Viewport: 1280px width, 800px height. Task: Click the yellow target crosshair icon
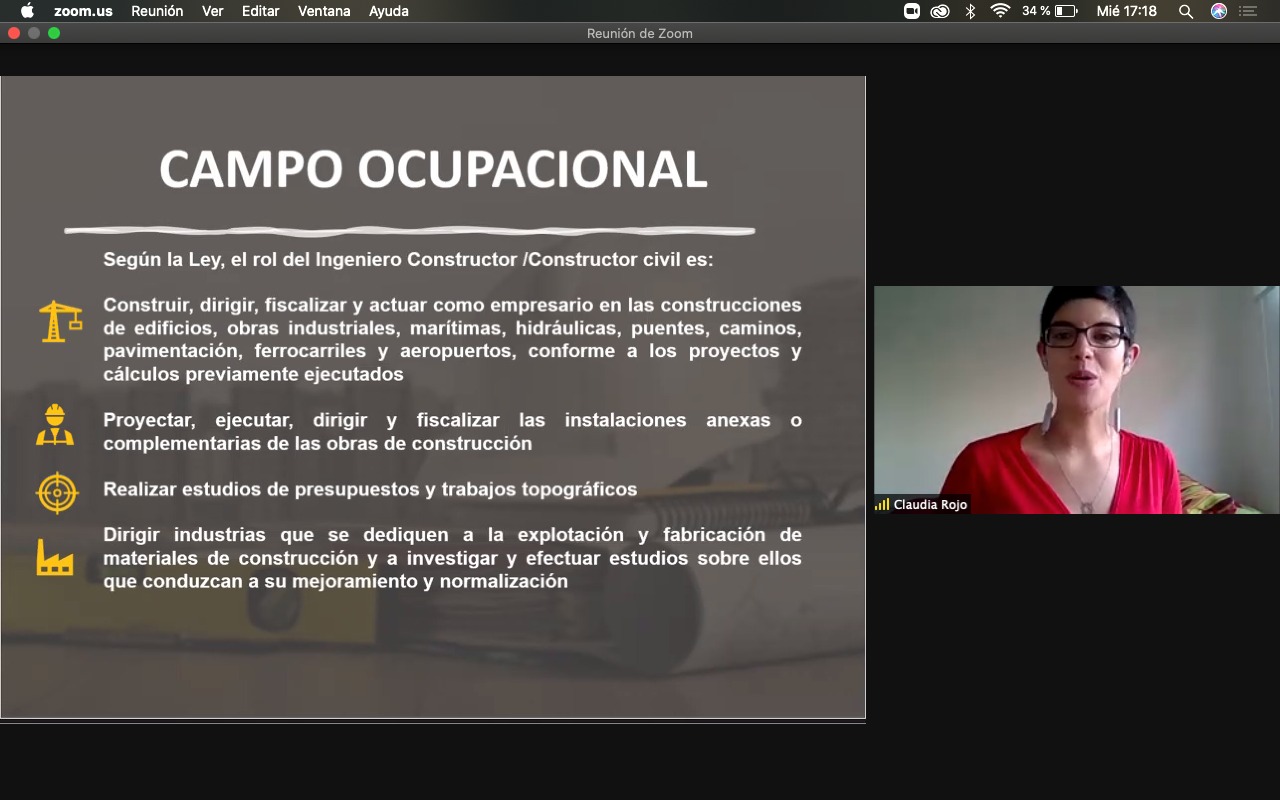click(x=57, y=492)
